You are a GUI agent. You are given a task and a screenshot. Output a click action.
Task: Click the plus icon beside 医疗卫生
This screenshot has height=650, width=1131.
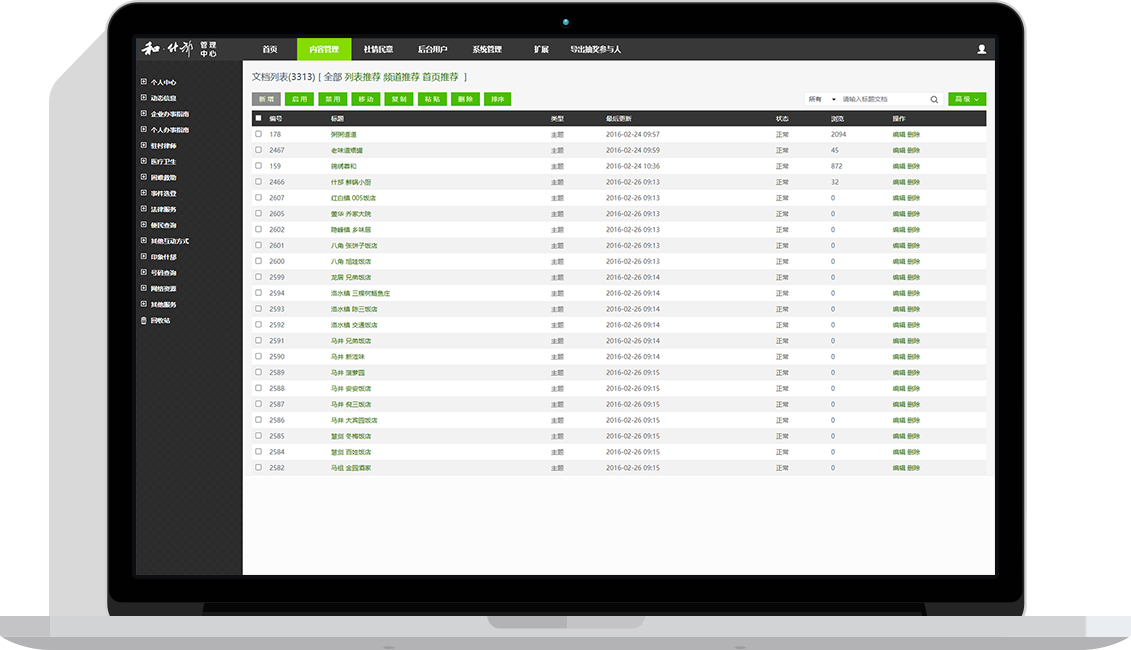(x=143, y=161)
